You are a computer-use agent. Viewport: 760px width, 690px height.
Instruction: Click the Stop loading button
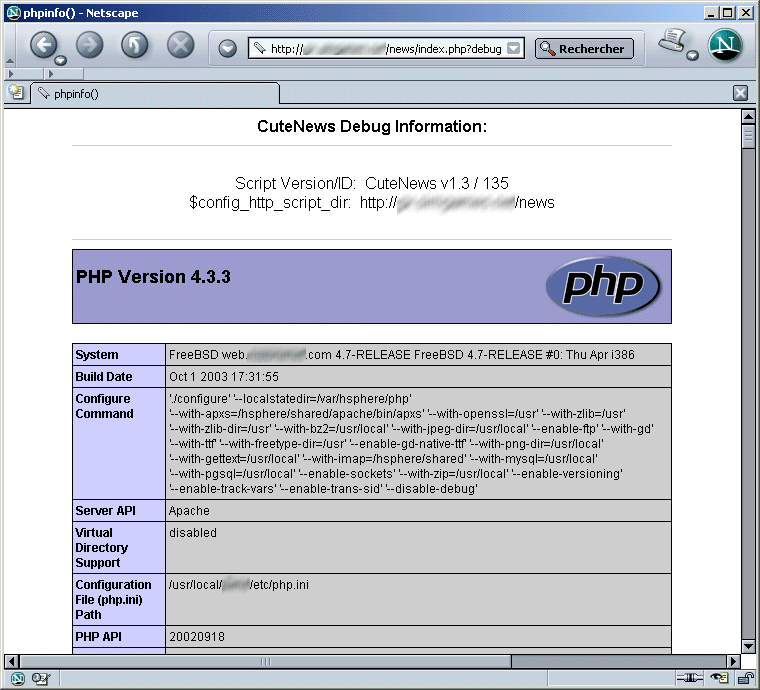(180, 44)
